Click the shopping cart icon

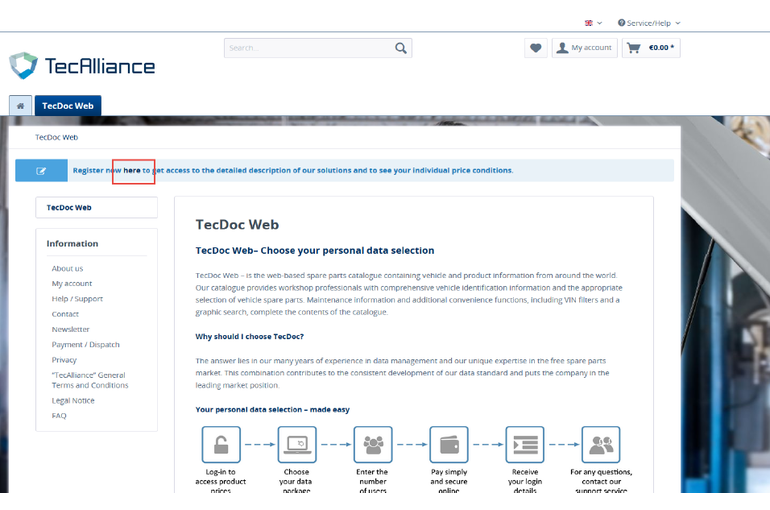click(634, 48)
